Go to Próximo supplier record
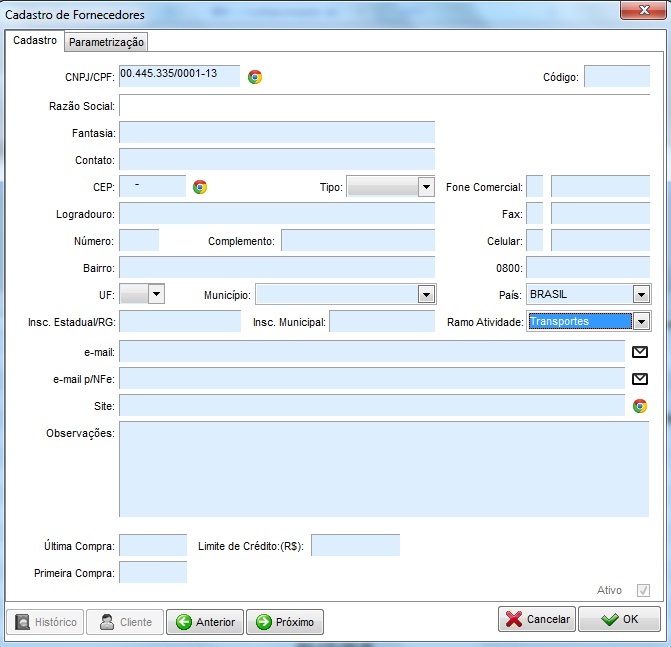The width and height of the screenshot is (671, 647). [285, 622]
